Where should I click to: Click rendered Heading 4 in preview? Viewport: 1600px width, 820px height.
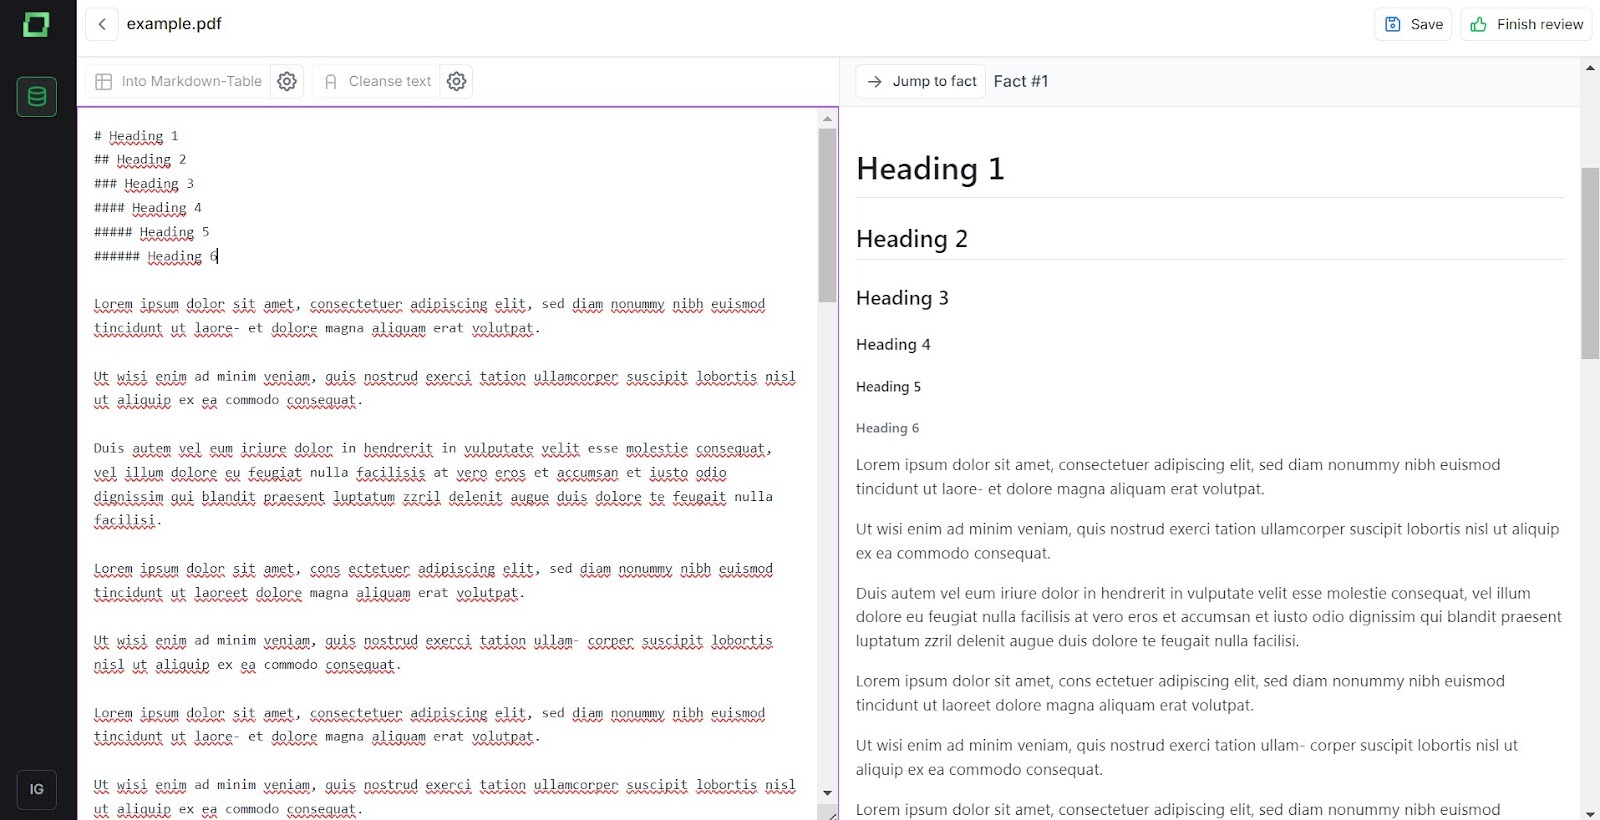(893, 344)
